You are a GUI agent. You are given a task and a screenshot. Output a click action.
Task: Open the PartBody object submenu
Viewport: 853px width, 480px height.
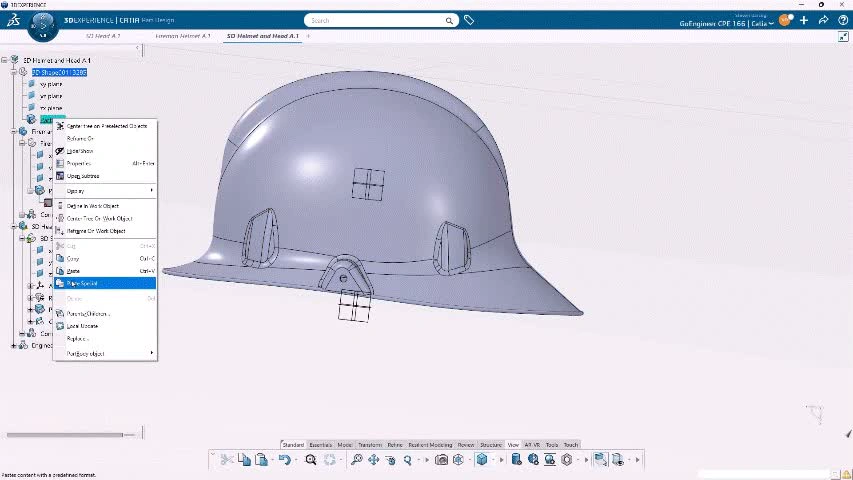[x=106, y=354]
